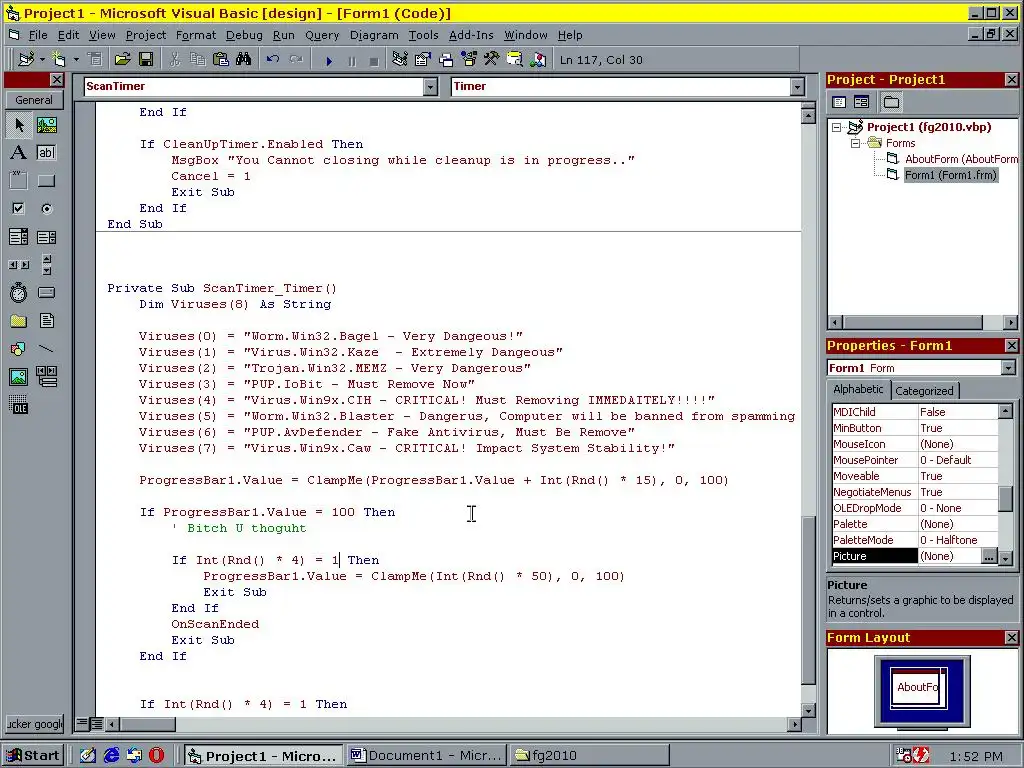The width and height of the screenshot is (1024, 768).
Task: Click View Code icon in Project panel
Action: [x=839, y=102]
